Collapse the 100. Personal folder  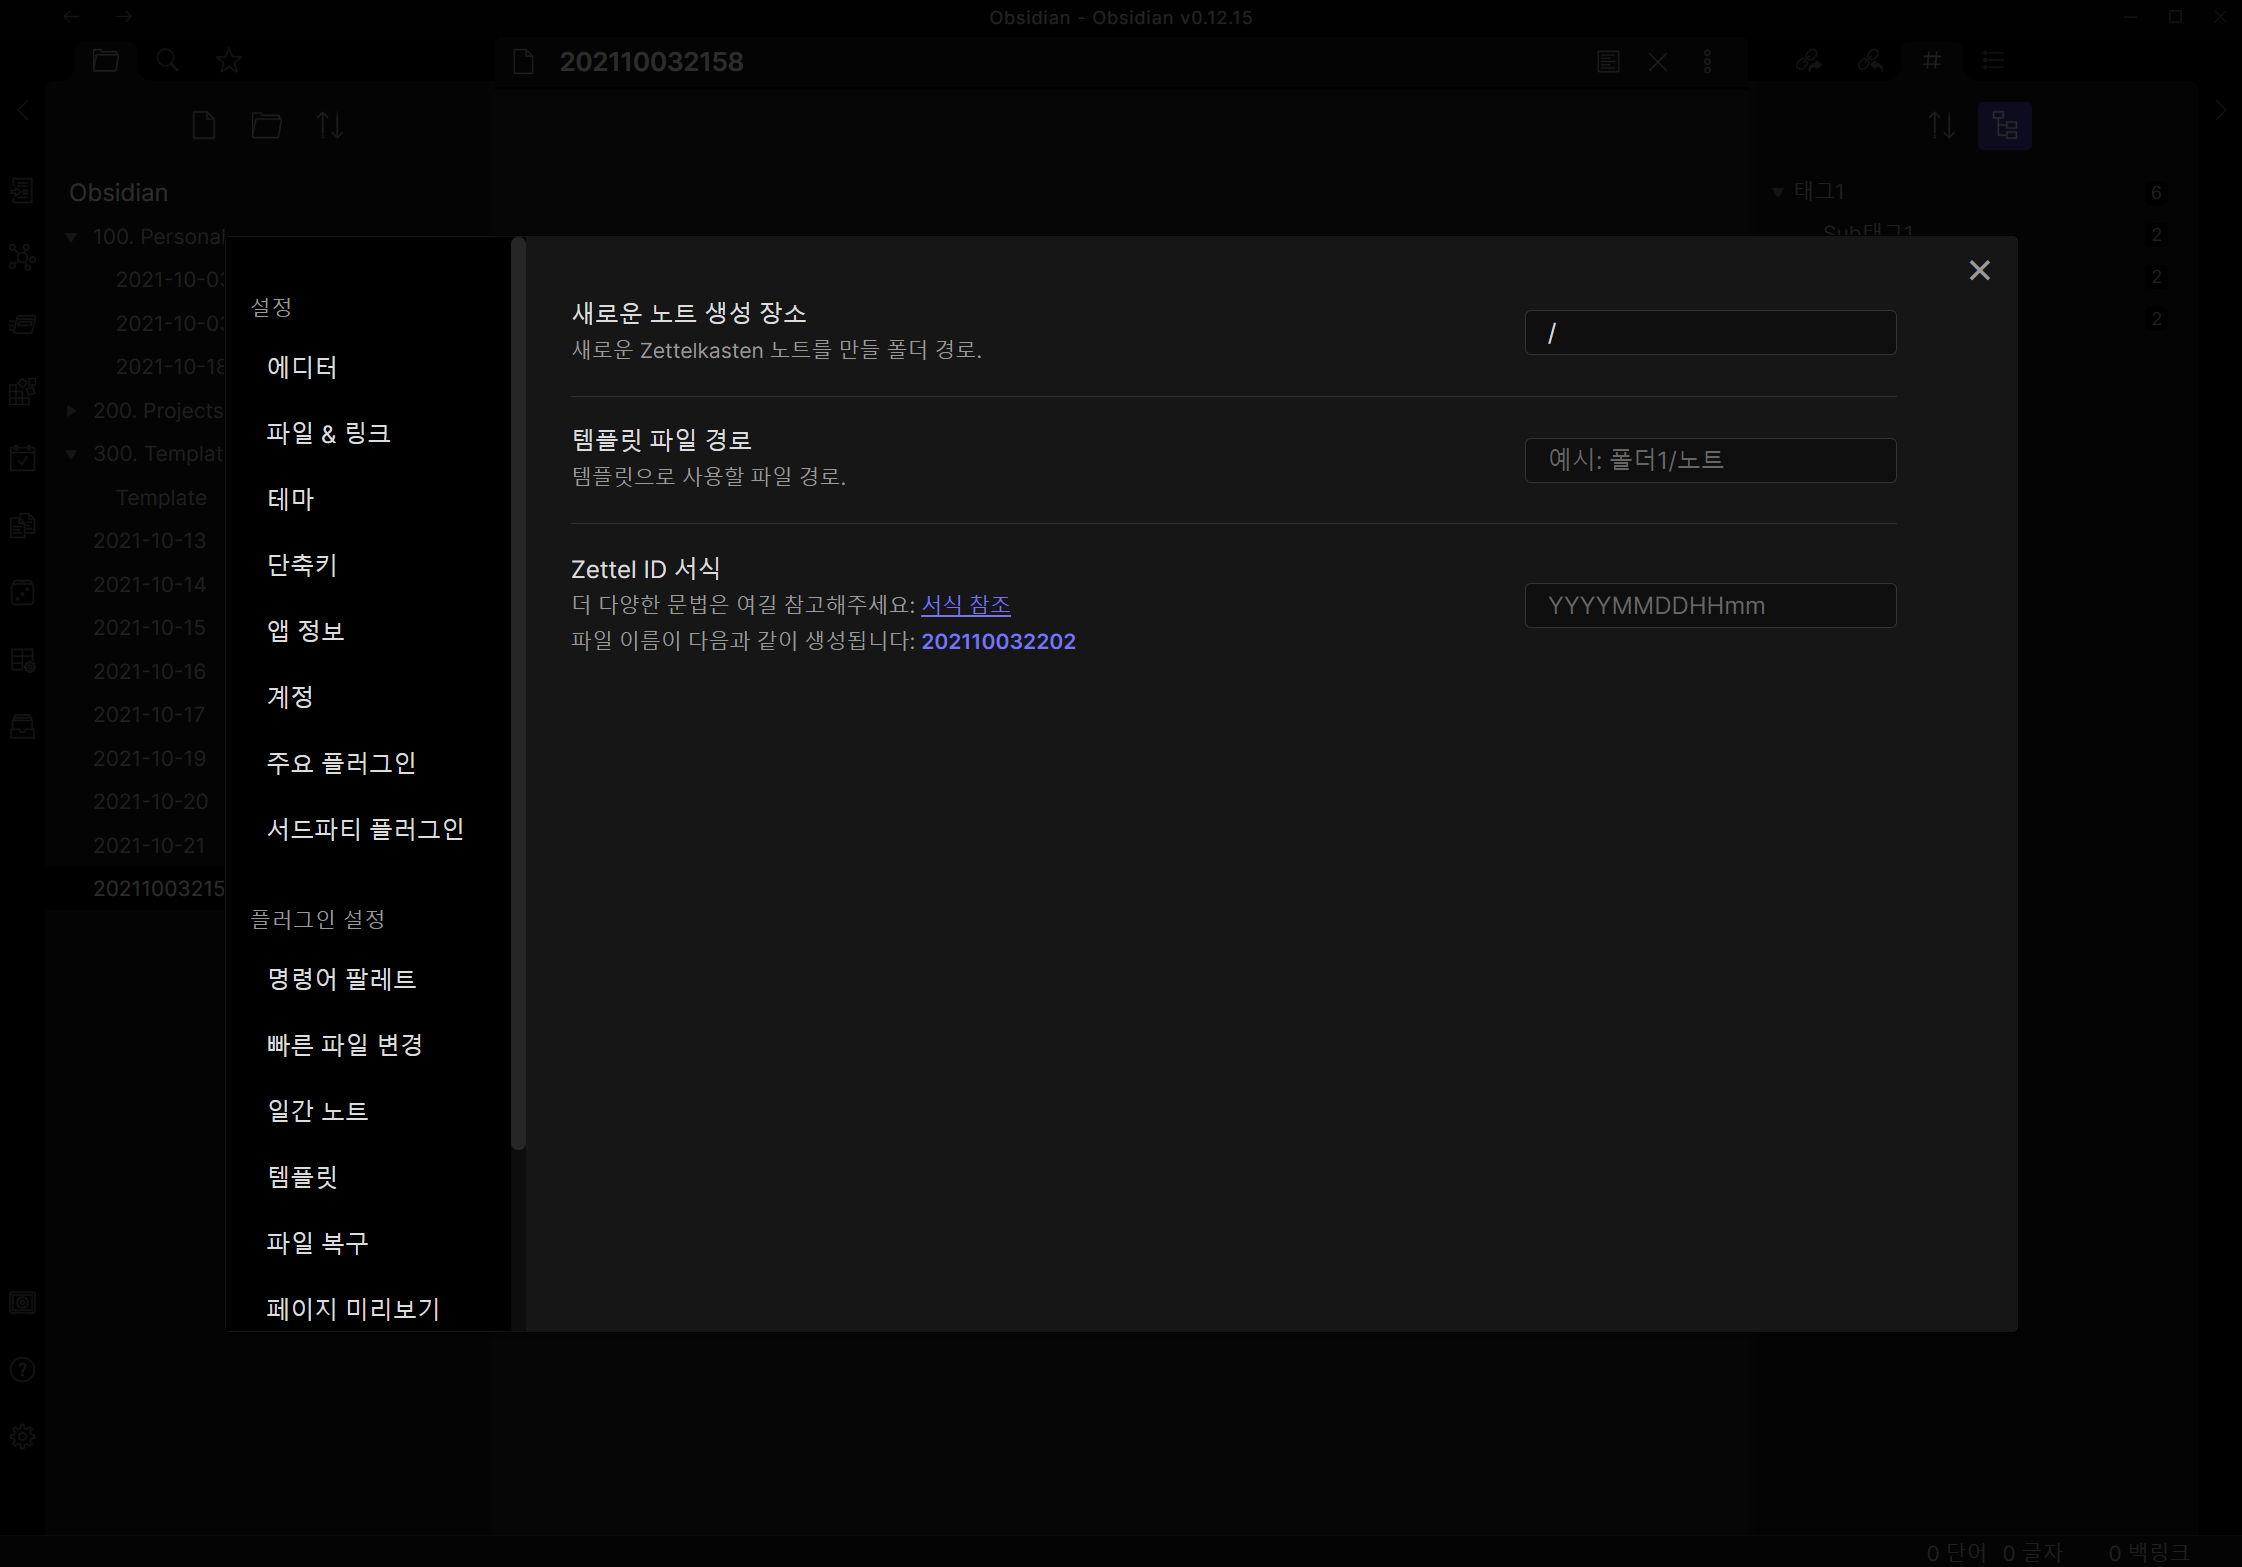click(x=72, y=237)
